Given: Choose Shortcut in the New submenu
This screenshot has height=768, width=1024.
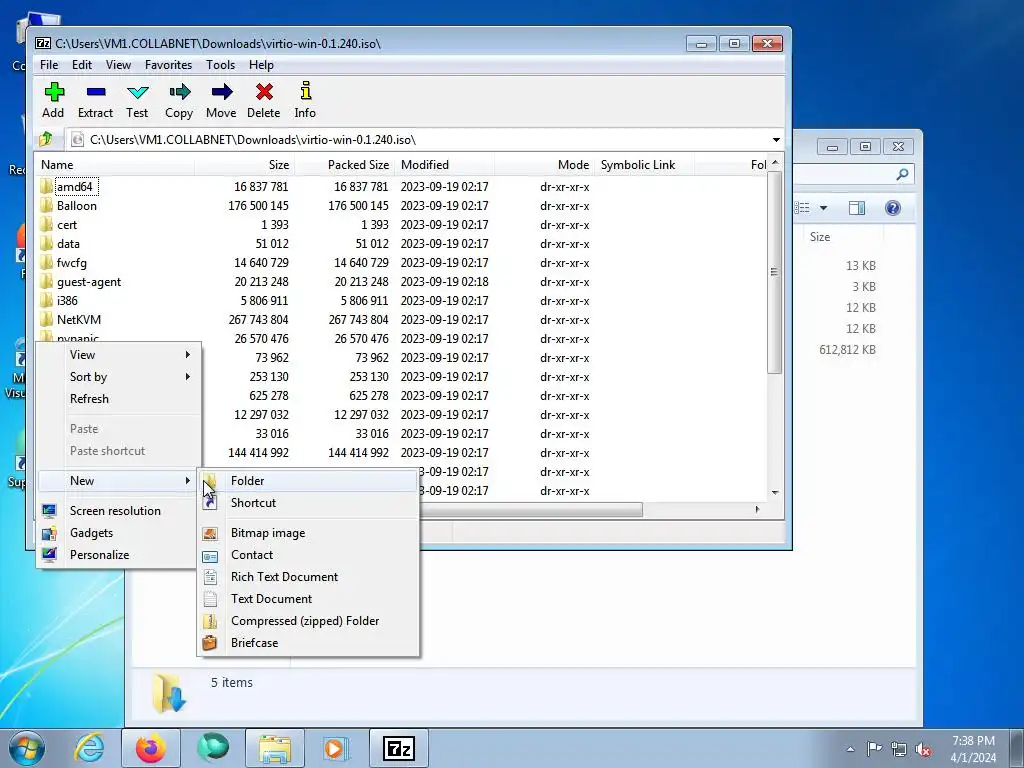Looking at the screenshot, I should coord(307,503).
